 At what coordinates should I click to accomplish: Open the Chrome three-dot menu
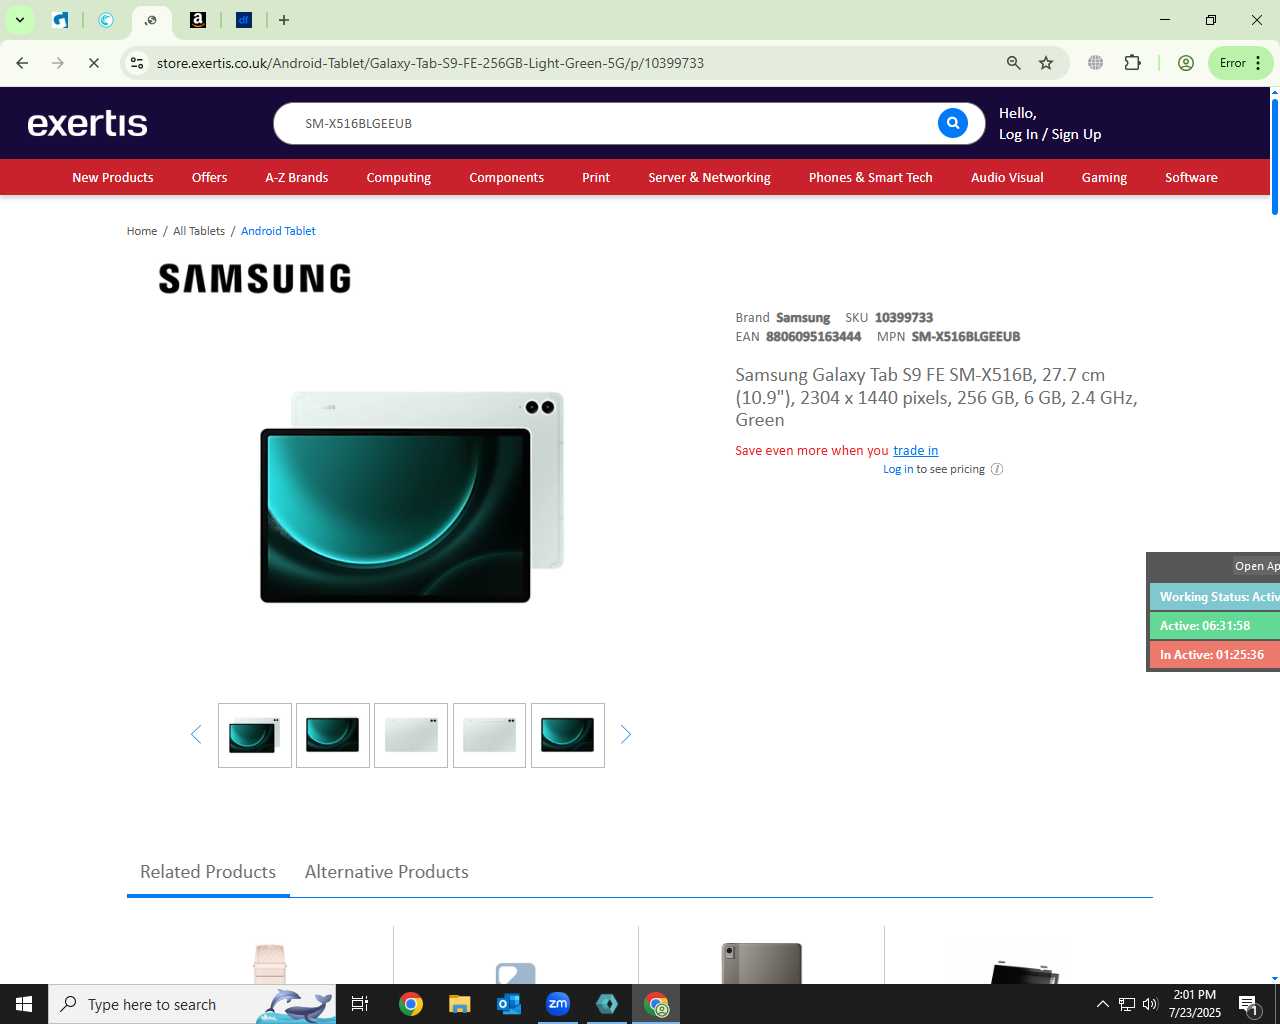tap(1258, 63)
